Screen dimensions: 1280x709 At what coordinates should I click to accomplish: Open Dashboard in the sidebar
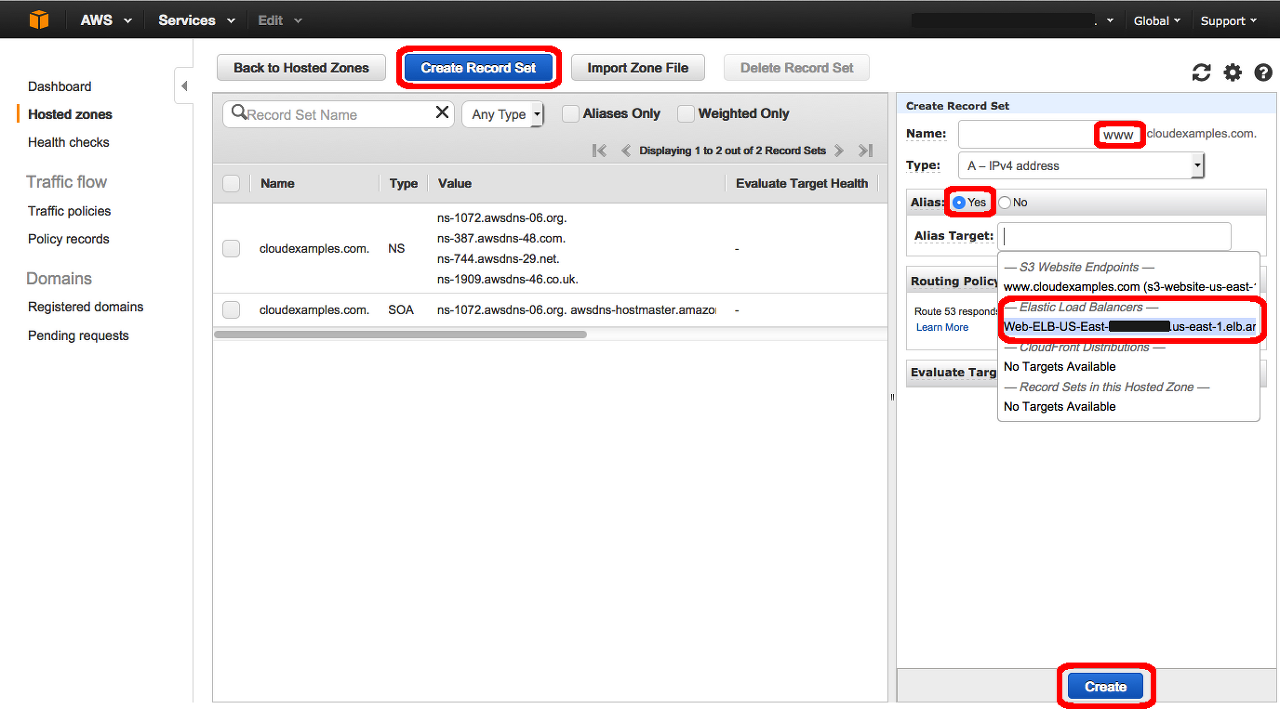(59, 86)
